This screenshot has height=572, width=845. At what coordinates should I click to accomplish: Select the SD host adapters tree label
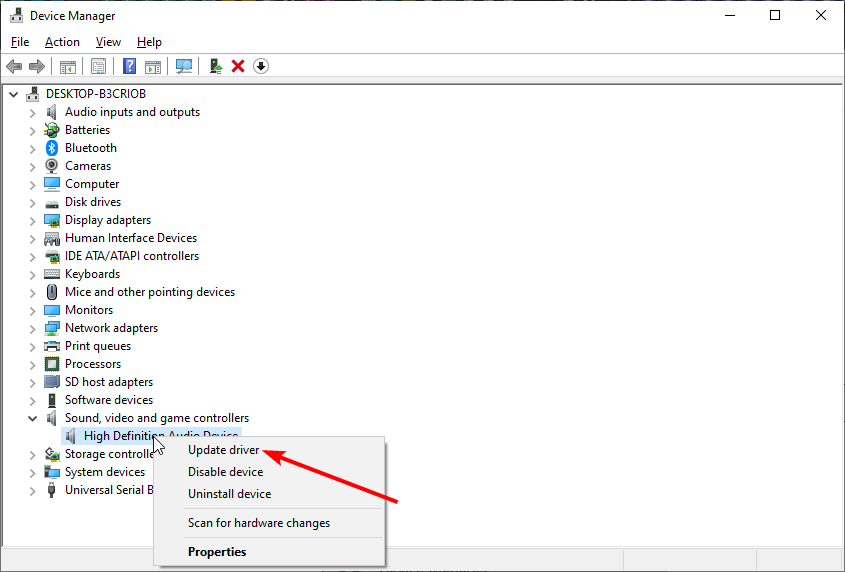(109, 382)
